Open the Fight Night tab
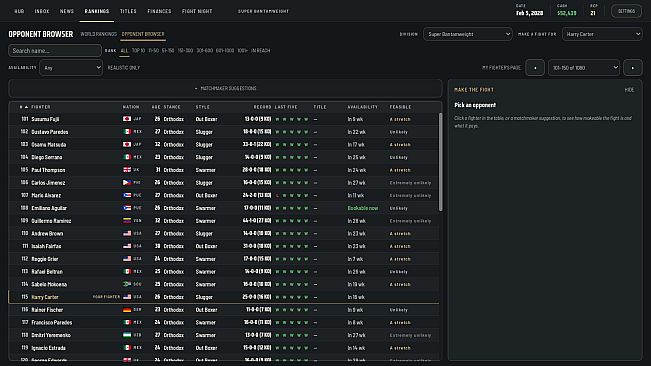 197,11
